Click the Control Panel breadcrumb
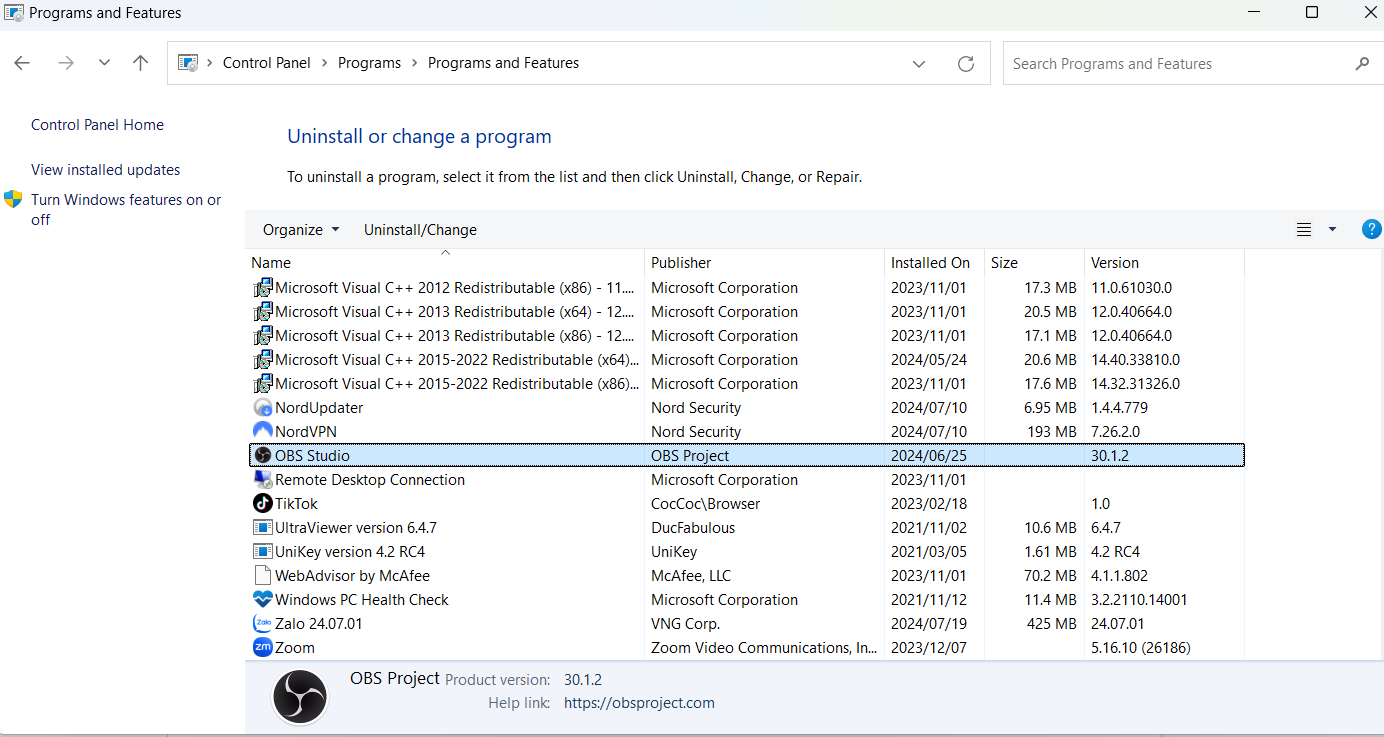The height and width of the screenshot is (737, 1384). click(x=267, y=63)
